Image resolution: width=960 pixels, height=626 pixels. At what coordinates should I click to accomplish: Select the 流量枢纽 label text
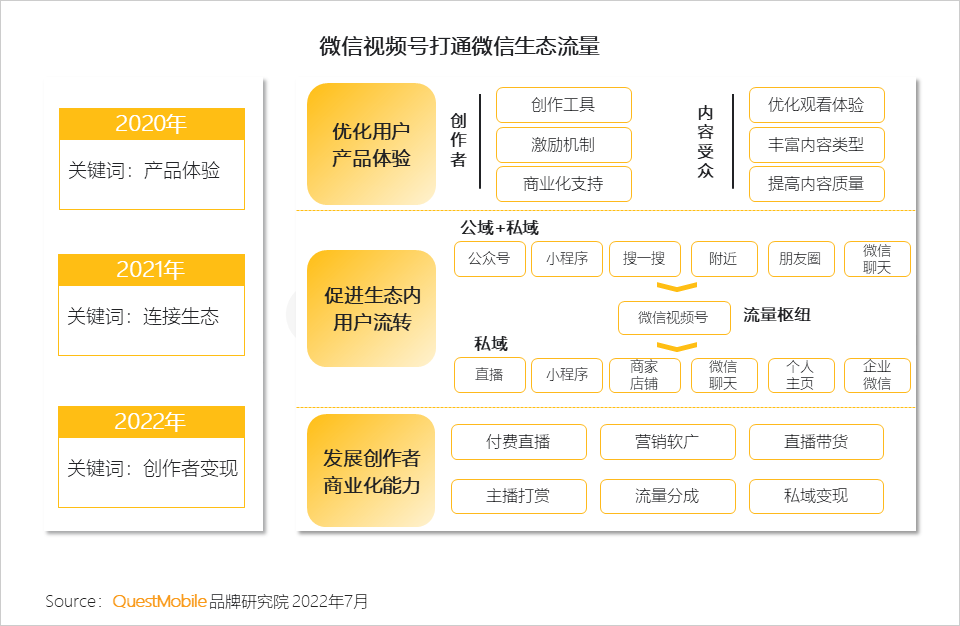pos(778,311)
